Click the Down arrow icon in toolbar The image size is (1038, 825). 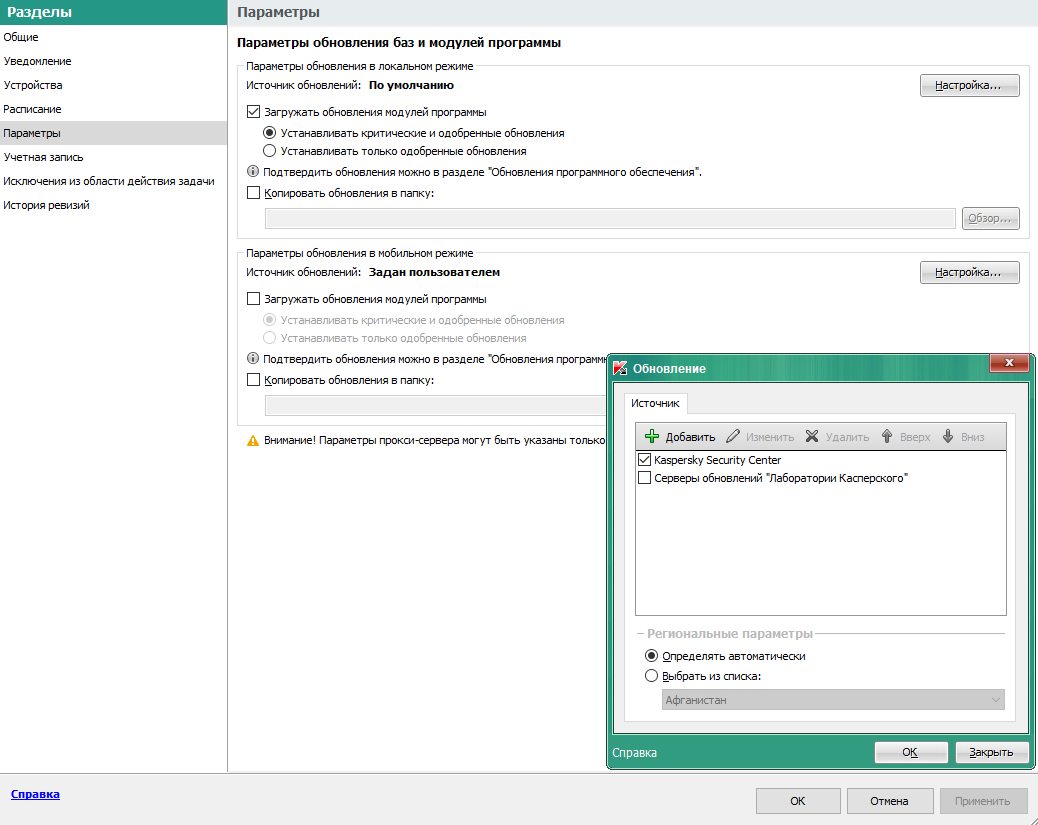[948, 436]
